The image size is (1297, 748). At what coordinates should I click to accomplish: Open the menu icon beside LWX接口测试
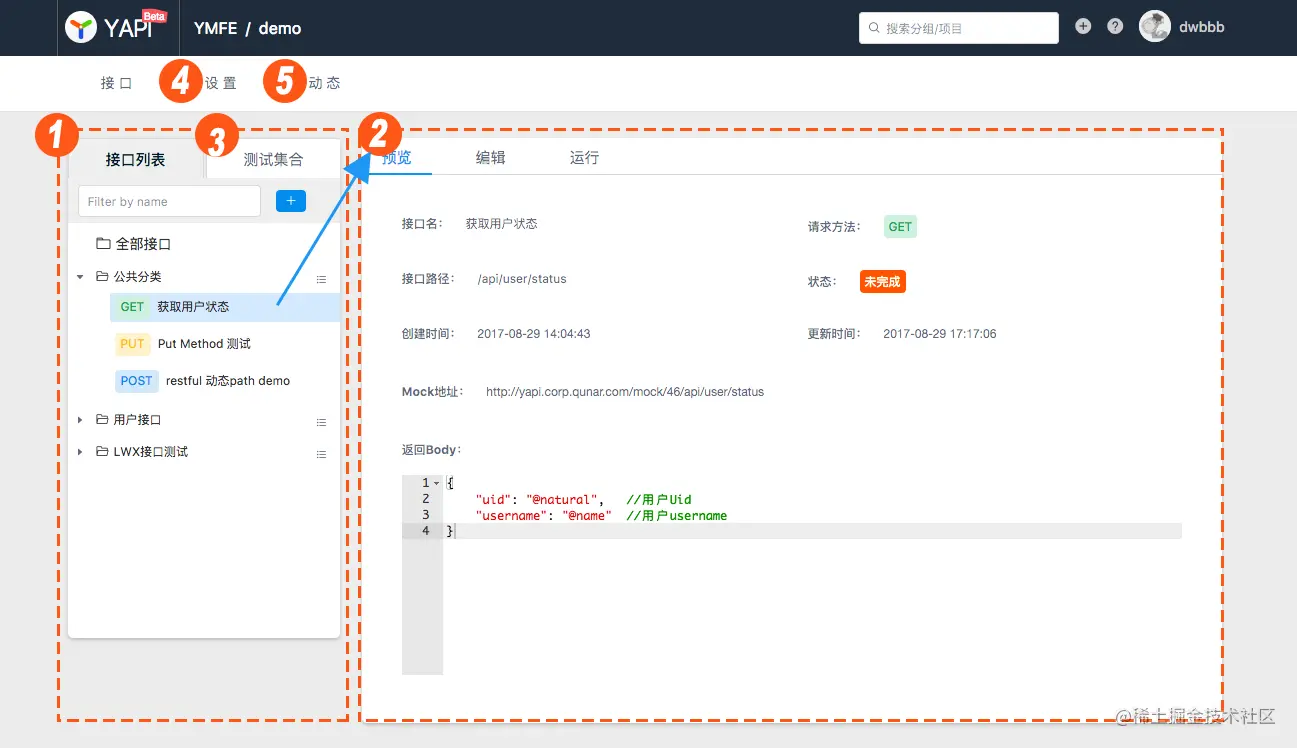pyautogui.click(x=321, y=454)
